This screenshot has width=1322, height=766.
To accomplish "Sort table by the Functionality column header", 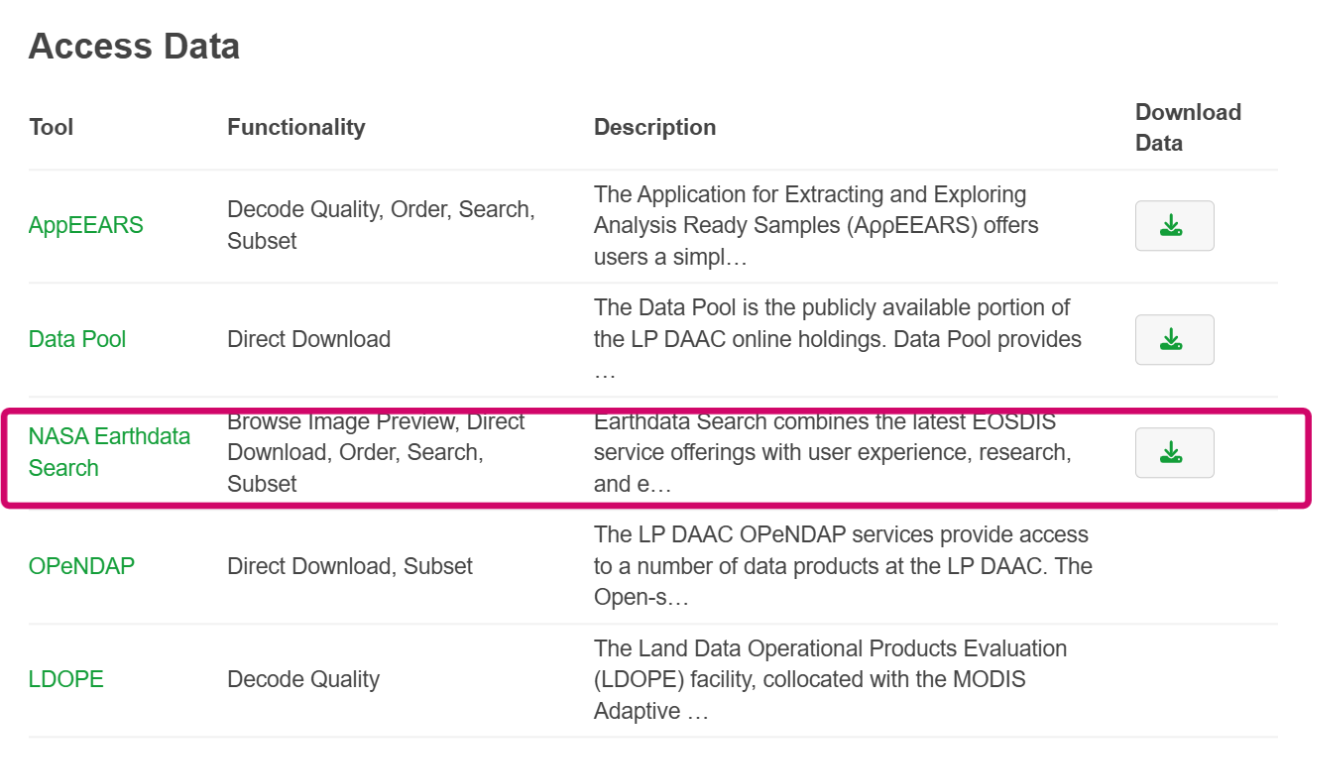I will coord(297,127).
